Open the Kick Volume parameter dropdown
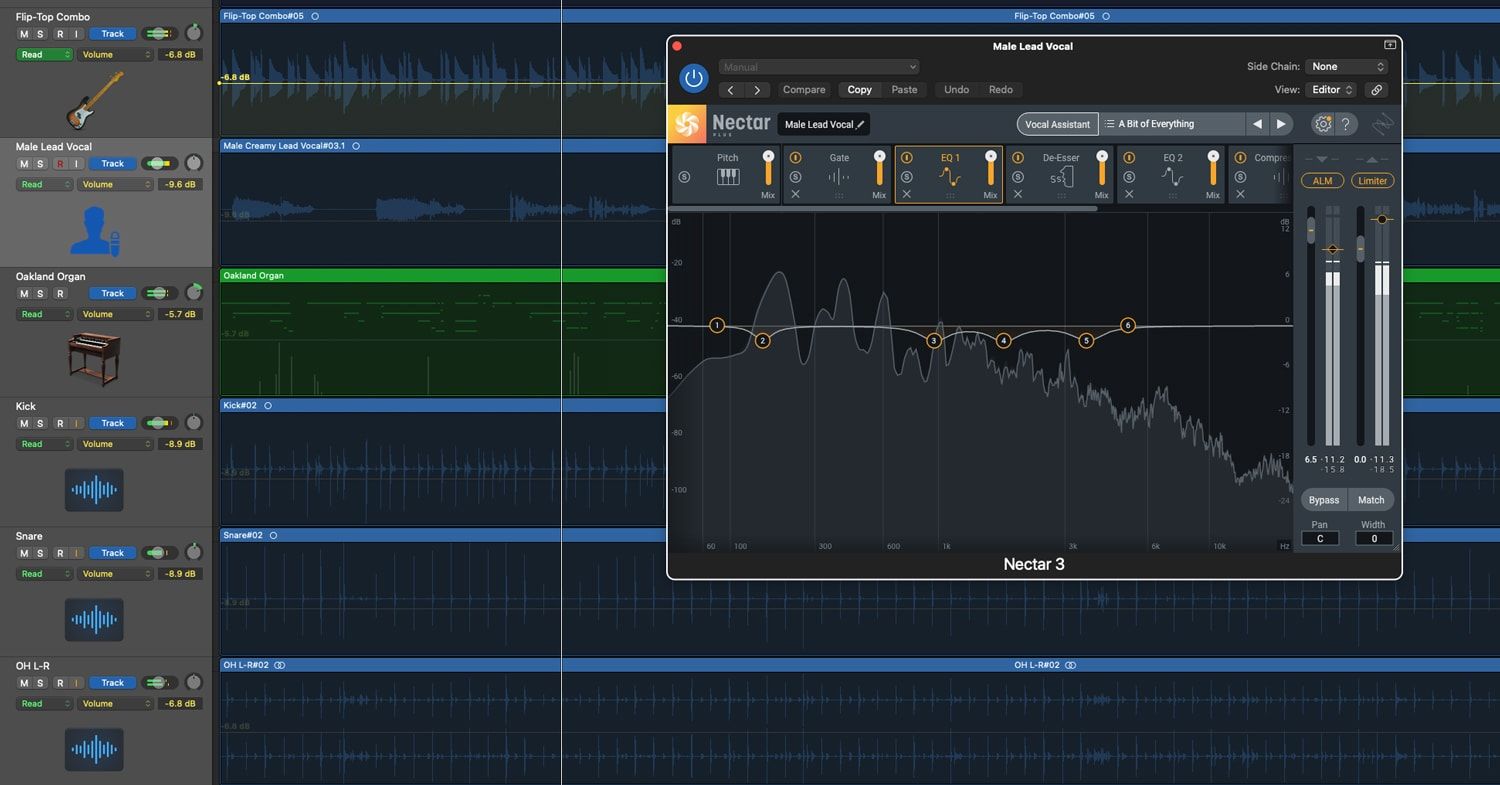This screenshot has height=785, width=1500. 114,445
